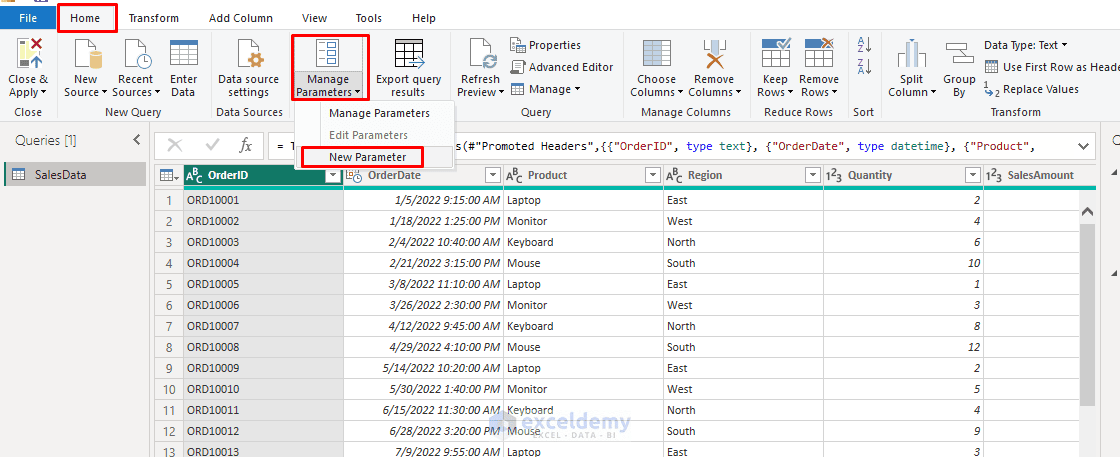
Task: Click the Enter Data table icon
Action: [184, 54]
